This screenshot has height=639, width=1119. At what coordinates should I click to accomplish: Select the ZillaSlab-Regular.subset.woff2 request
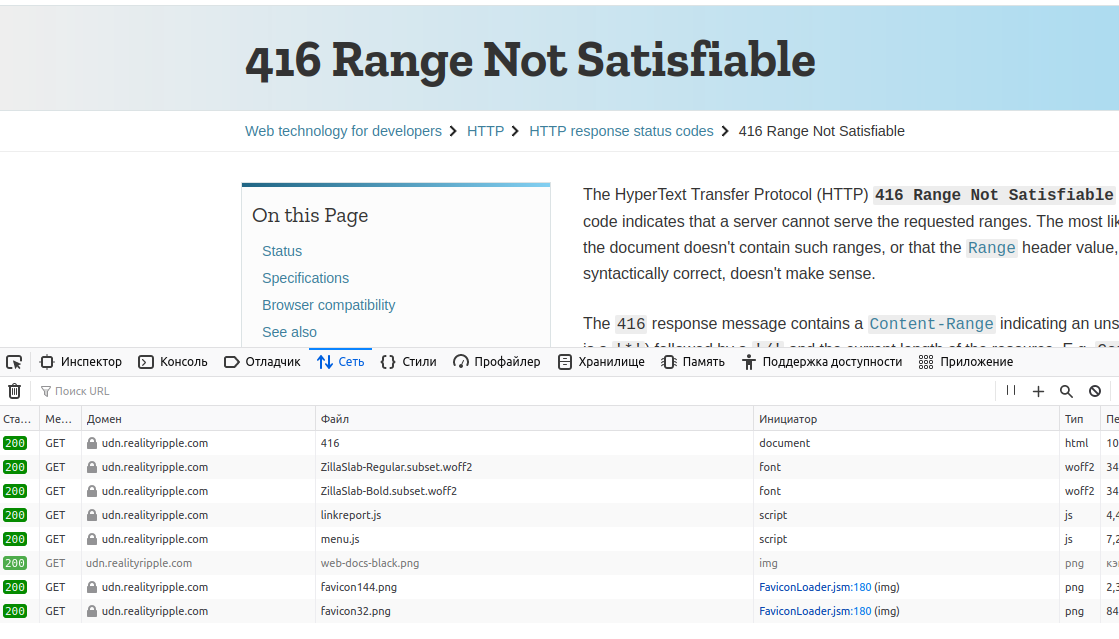coord(560,467)
